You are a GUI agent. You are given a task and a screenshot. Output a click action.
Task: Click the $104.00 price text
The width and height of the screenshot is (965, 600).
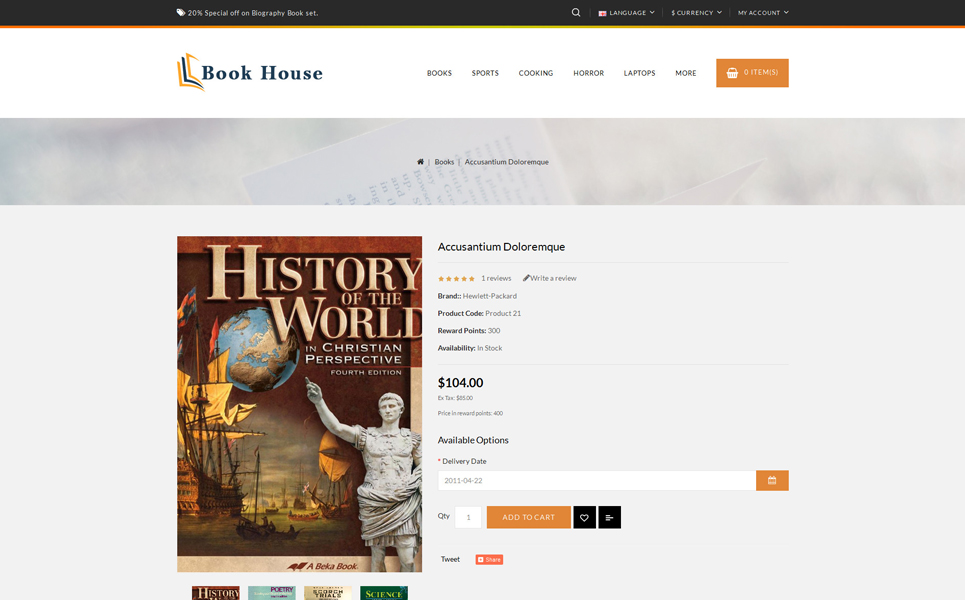(x=460, y=383)
